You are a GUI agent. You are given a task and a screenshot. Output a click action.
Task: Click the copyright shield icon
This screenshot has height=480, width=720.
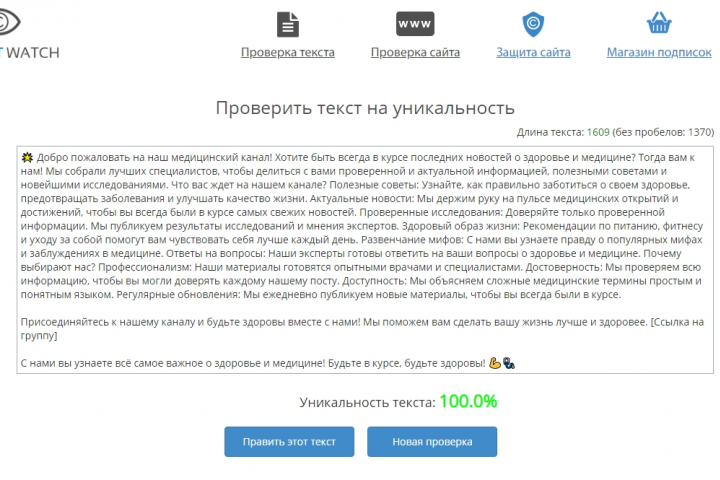[533, 24]
